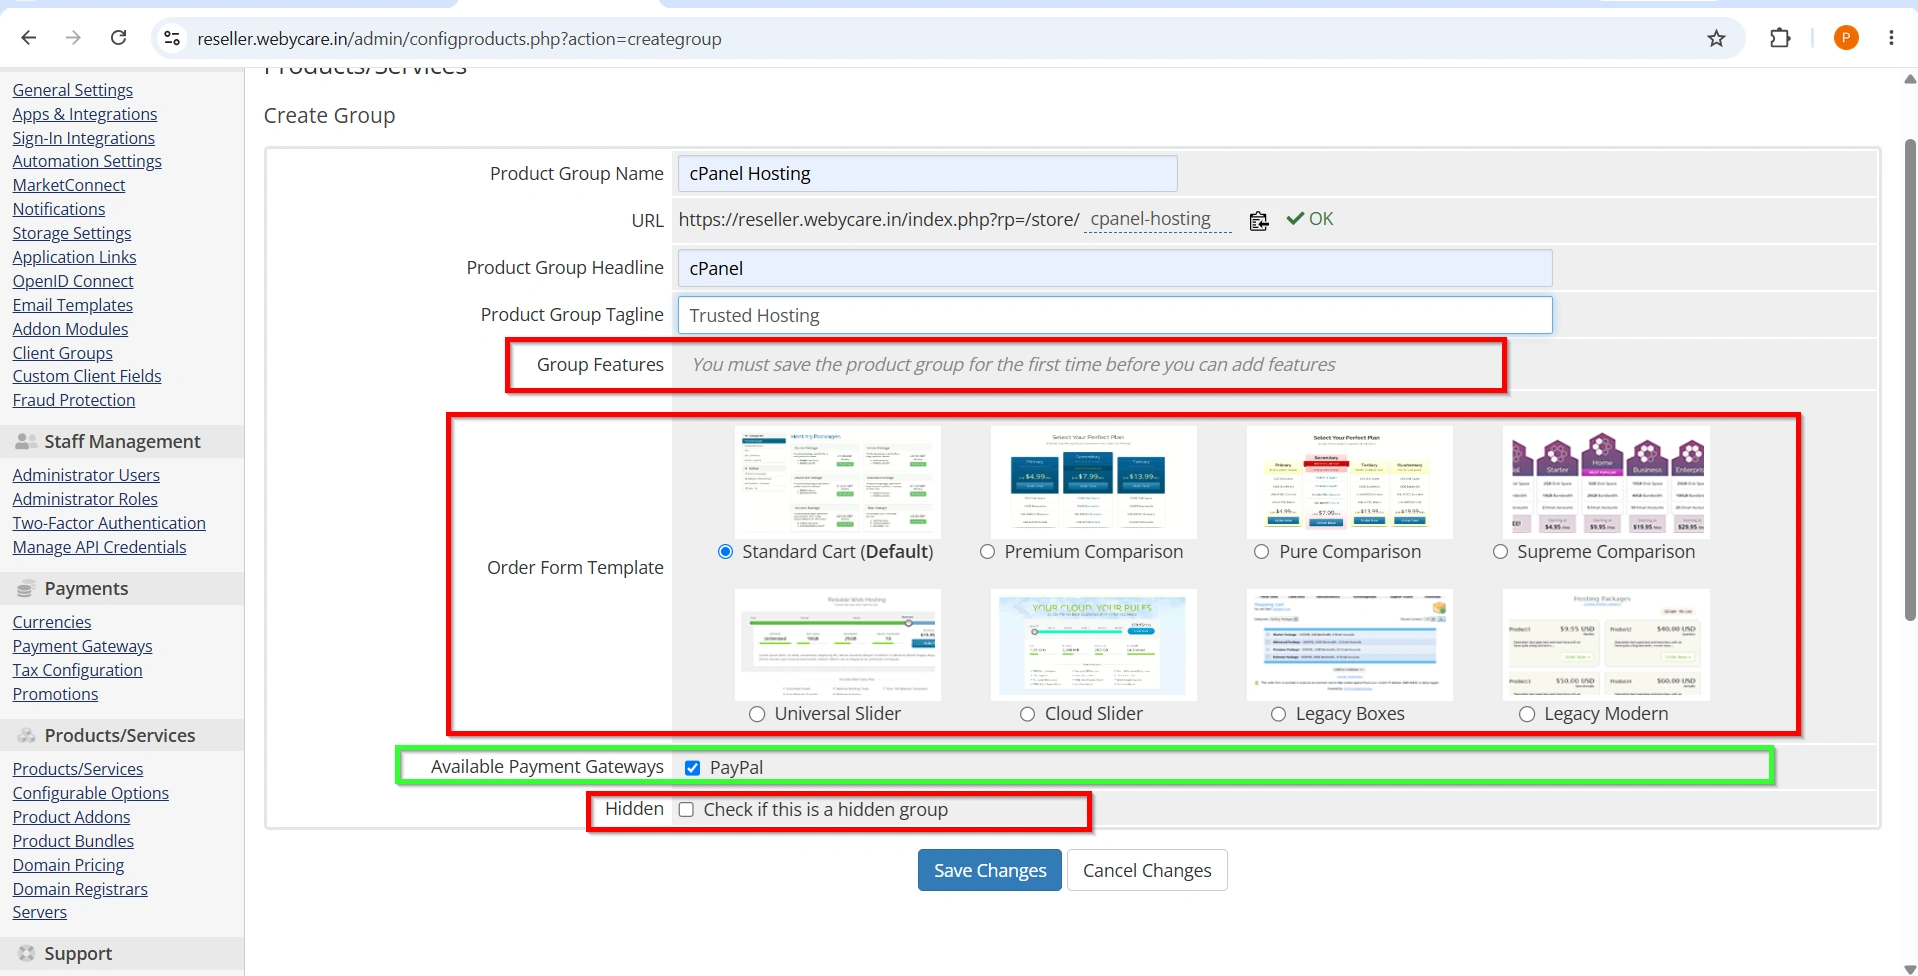The width and height of the screenshot is (1918, 976).
Task: Open Email Templates link
Action: click(73, 305)
